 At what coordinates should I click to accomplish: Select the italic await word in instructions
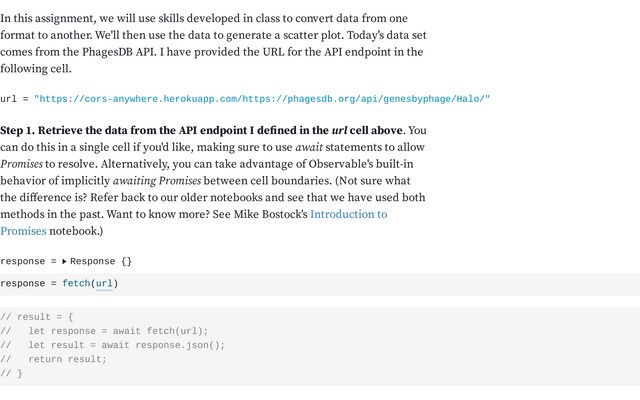(x=309, y=147)
